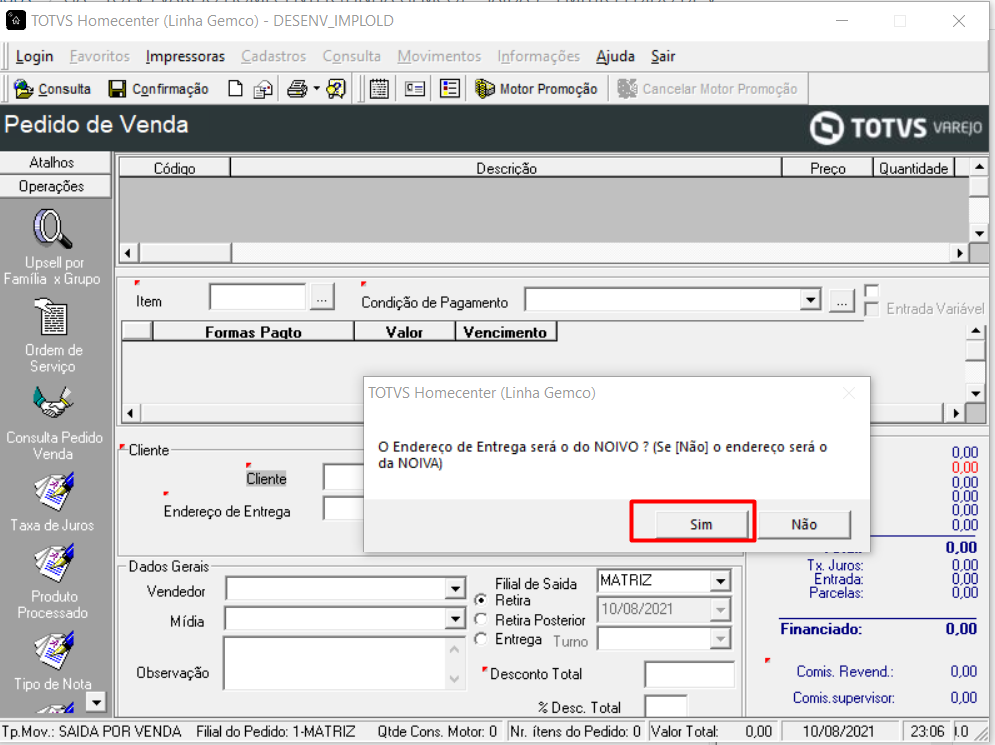995x745 pixels.
Task: Expand the Turno dropdown
Action: (x=720, y=638)
